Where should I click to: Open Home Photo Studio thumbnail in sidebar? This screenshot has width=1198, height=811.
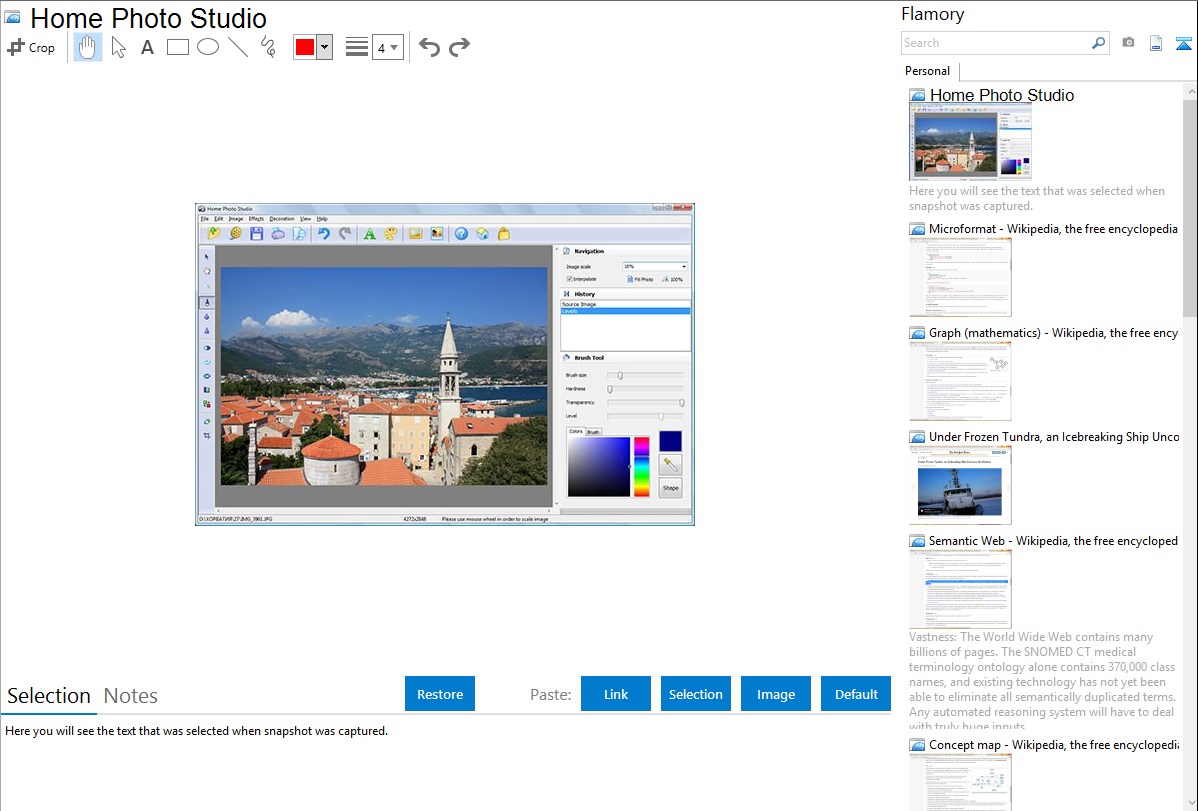[970, 142]
